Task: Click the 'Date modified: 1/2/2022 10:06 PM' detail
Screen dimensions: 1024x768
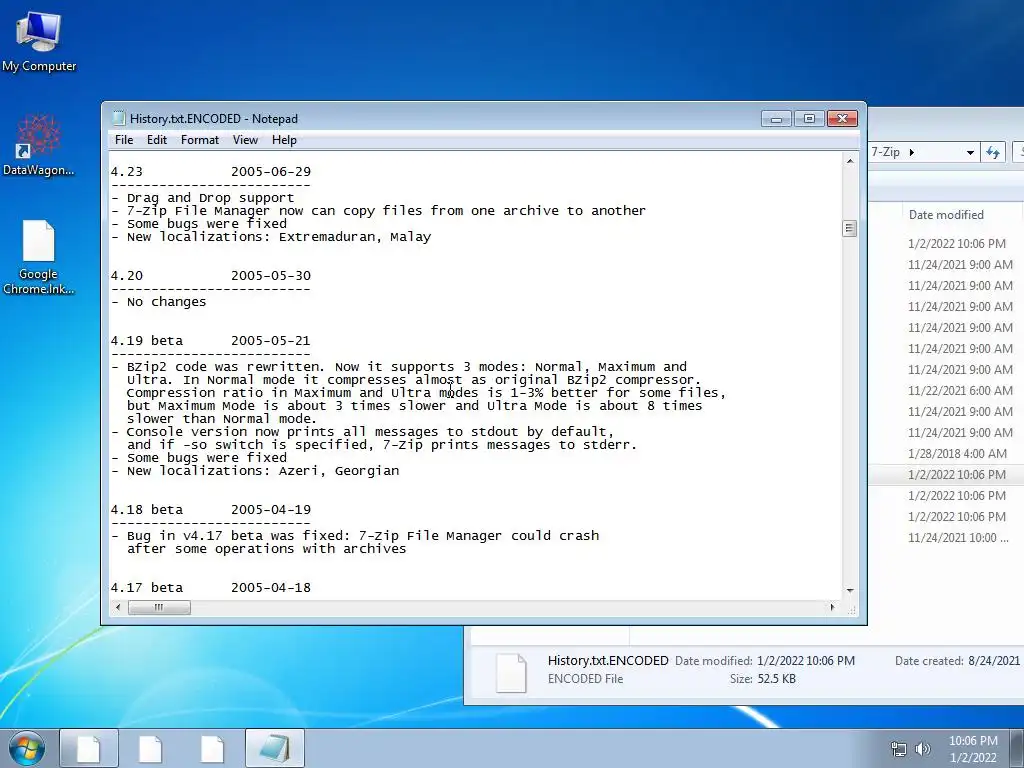Action: 765,661
